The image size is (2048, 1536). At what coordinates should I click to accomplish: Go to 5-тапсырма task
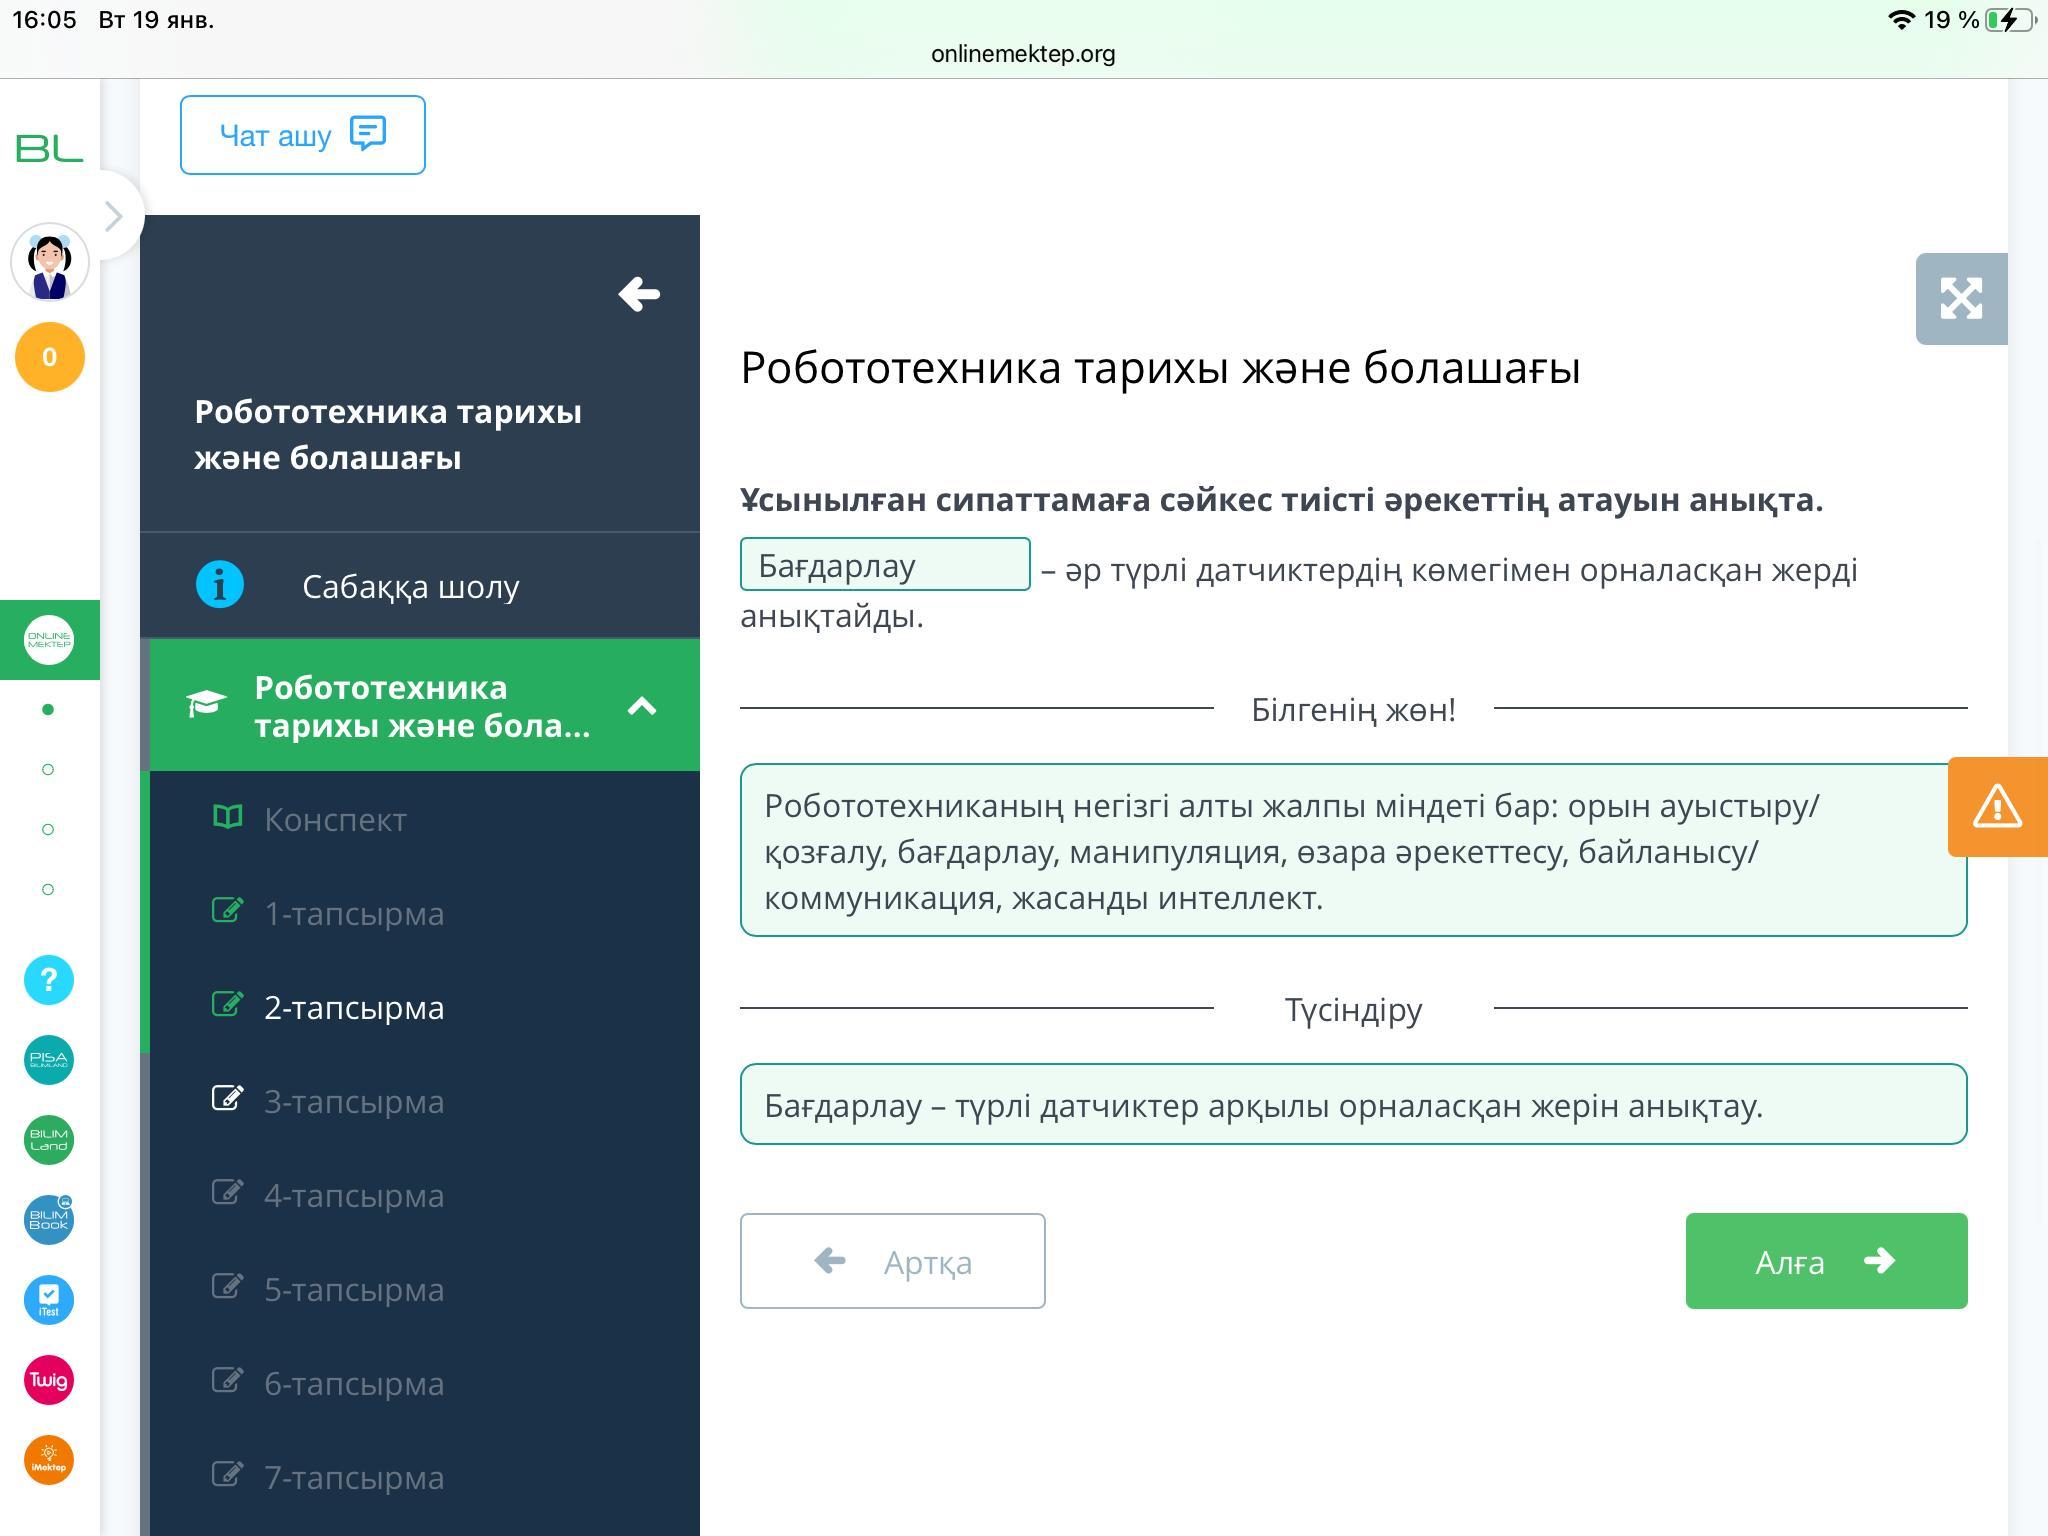point(353,1289)
